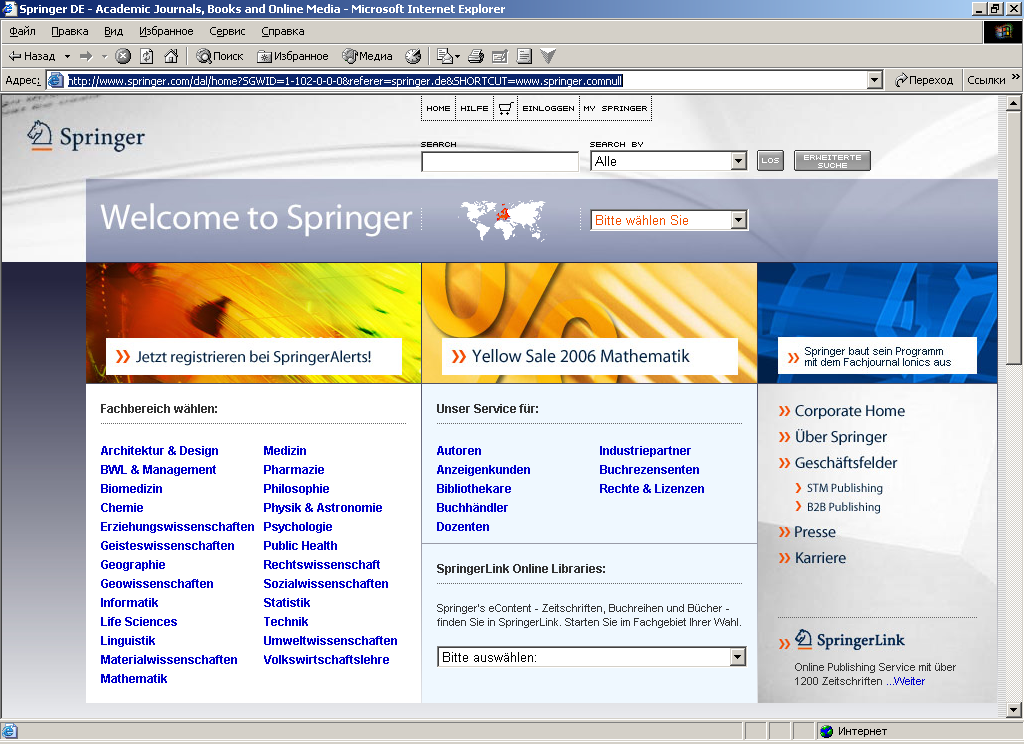This screenshot has width=1024, height=744.
Task: Follow the '...Weiter' link under SpringerLink
Action: pyautogui.click(x=905, y=681)
